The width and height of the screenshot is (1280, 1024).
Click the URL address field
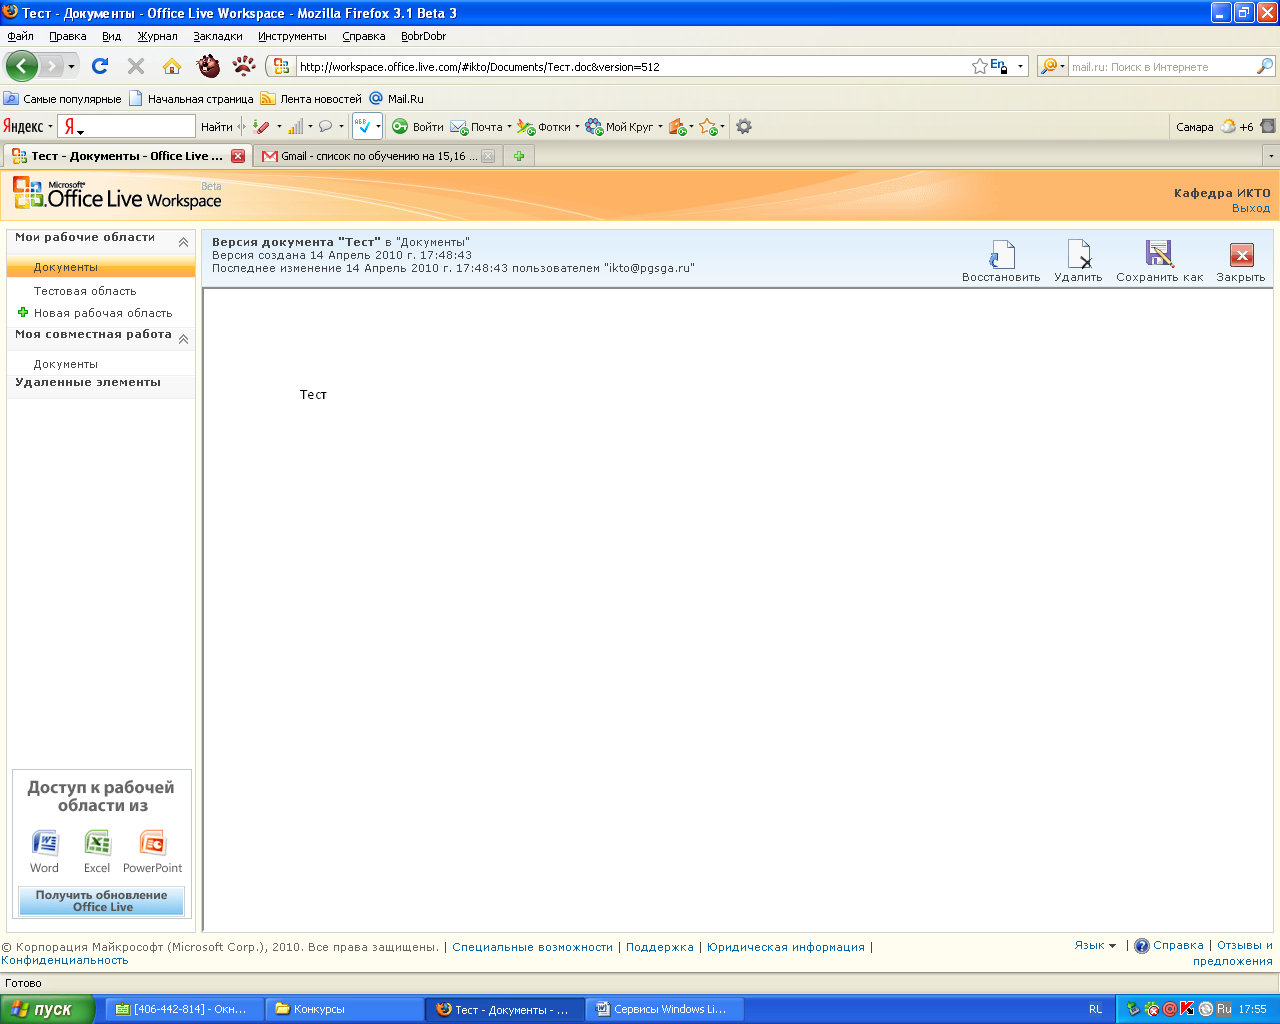click(632, 67)
